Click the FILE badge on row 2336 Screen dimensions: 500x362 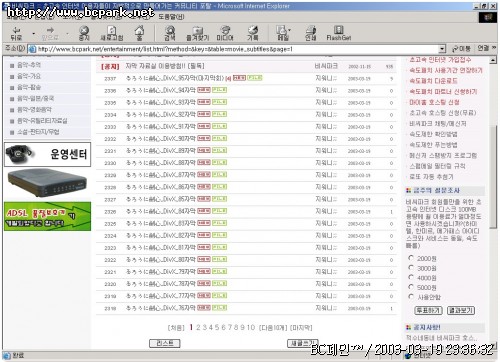point(220,90)
